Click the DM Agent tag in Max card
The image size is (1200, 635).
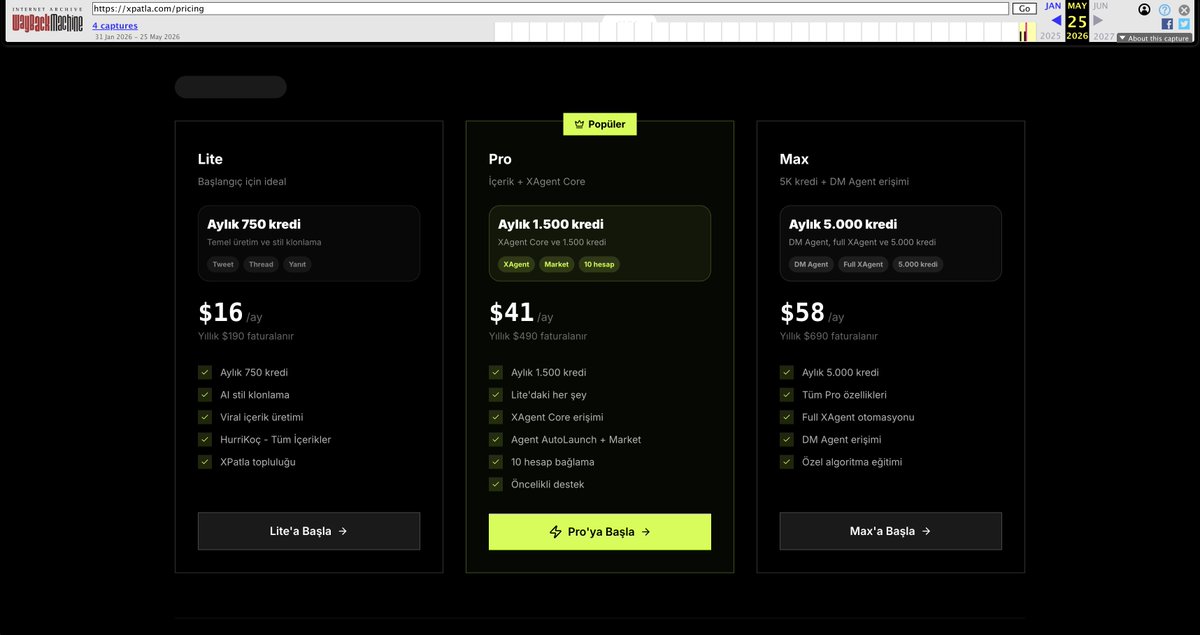[x=811, y=265]
